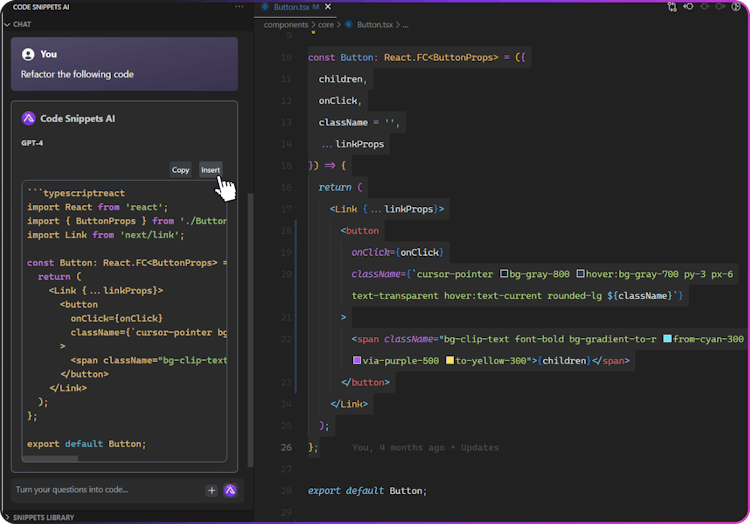This screenshot has width=750, height=524.
Task: Unfold the collapsed linkProps in Link tag
Action: pos(375,209)
